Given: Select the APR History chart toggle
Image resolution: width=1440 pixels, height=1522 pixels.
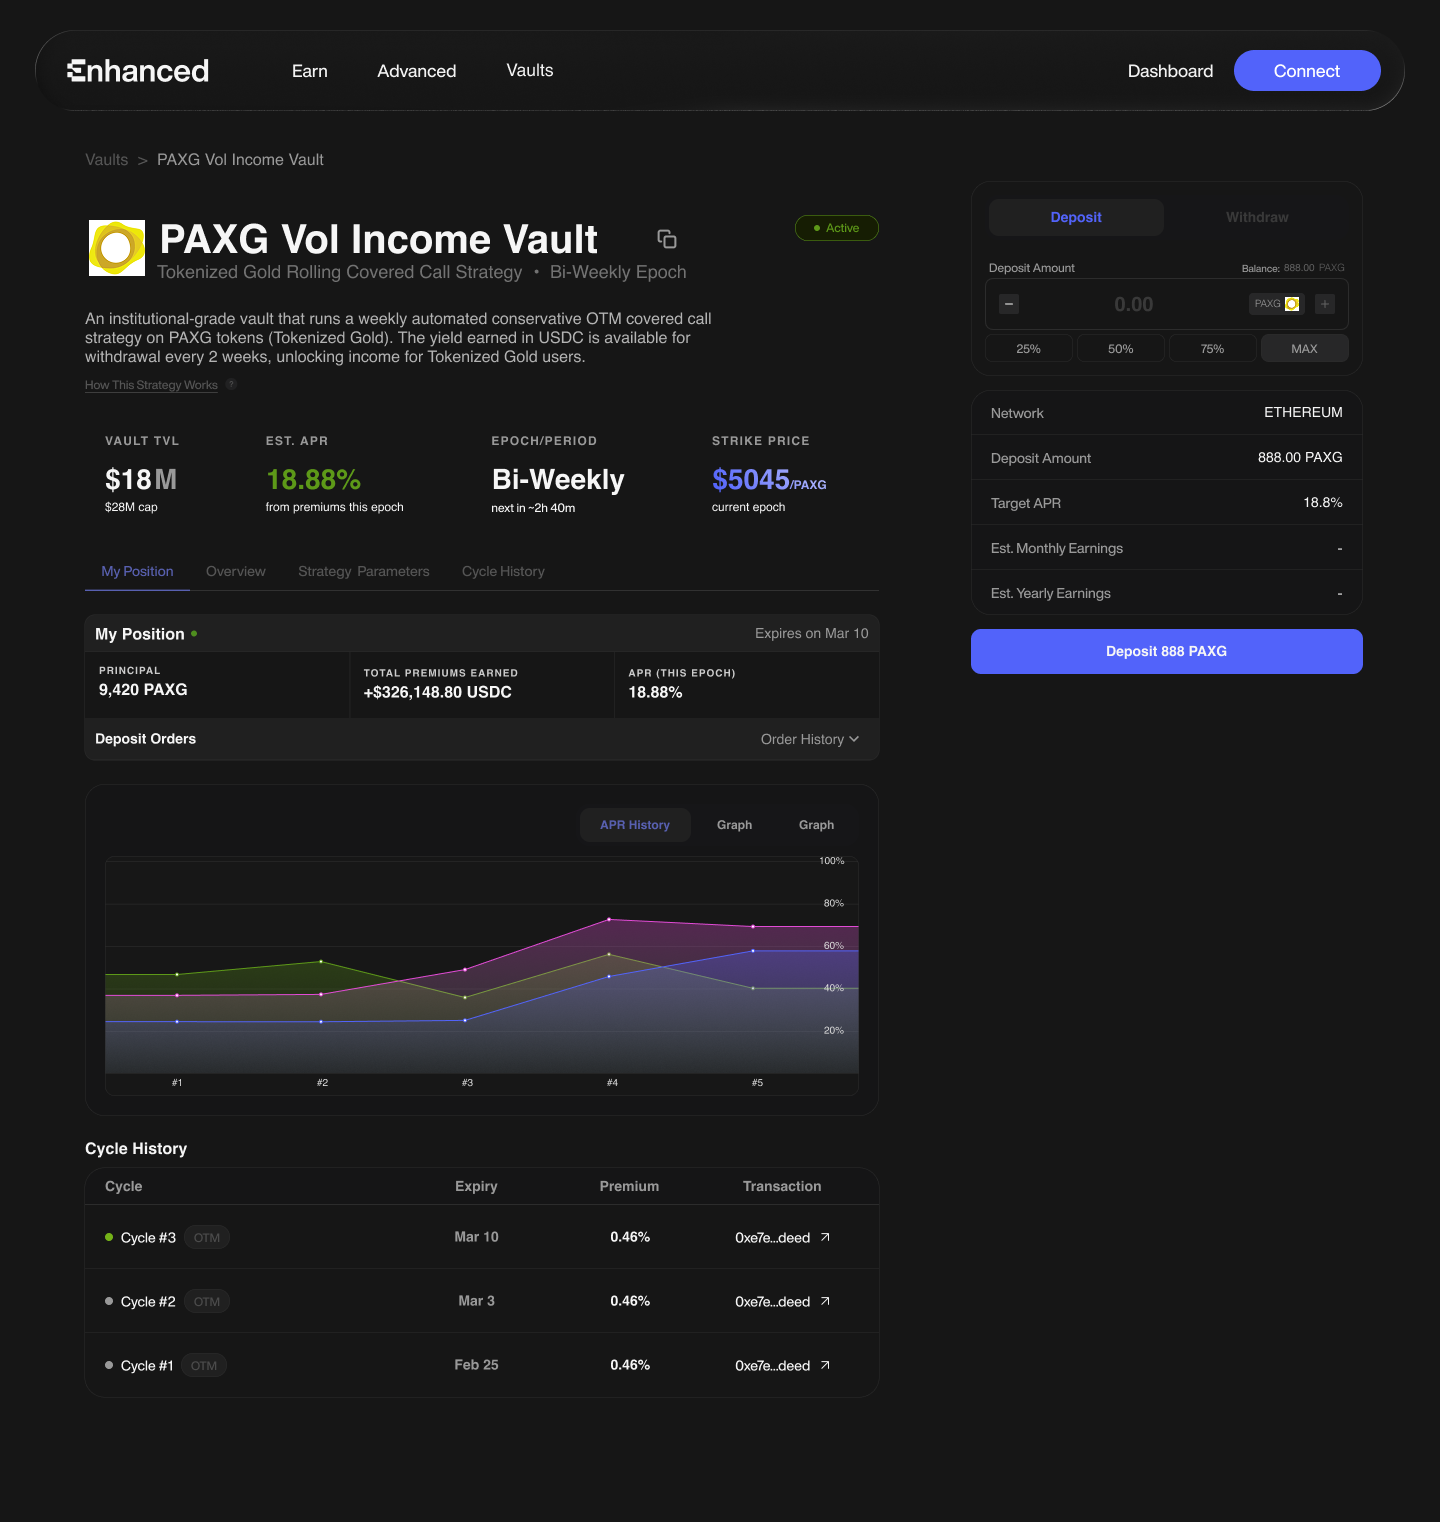Looking at the screenshot, I should pyautogui.click(x=635, y=825).
